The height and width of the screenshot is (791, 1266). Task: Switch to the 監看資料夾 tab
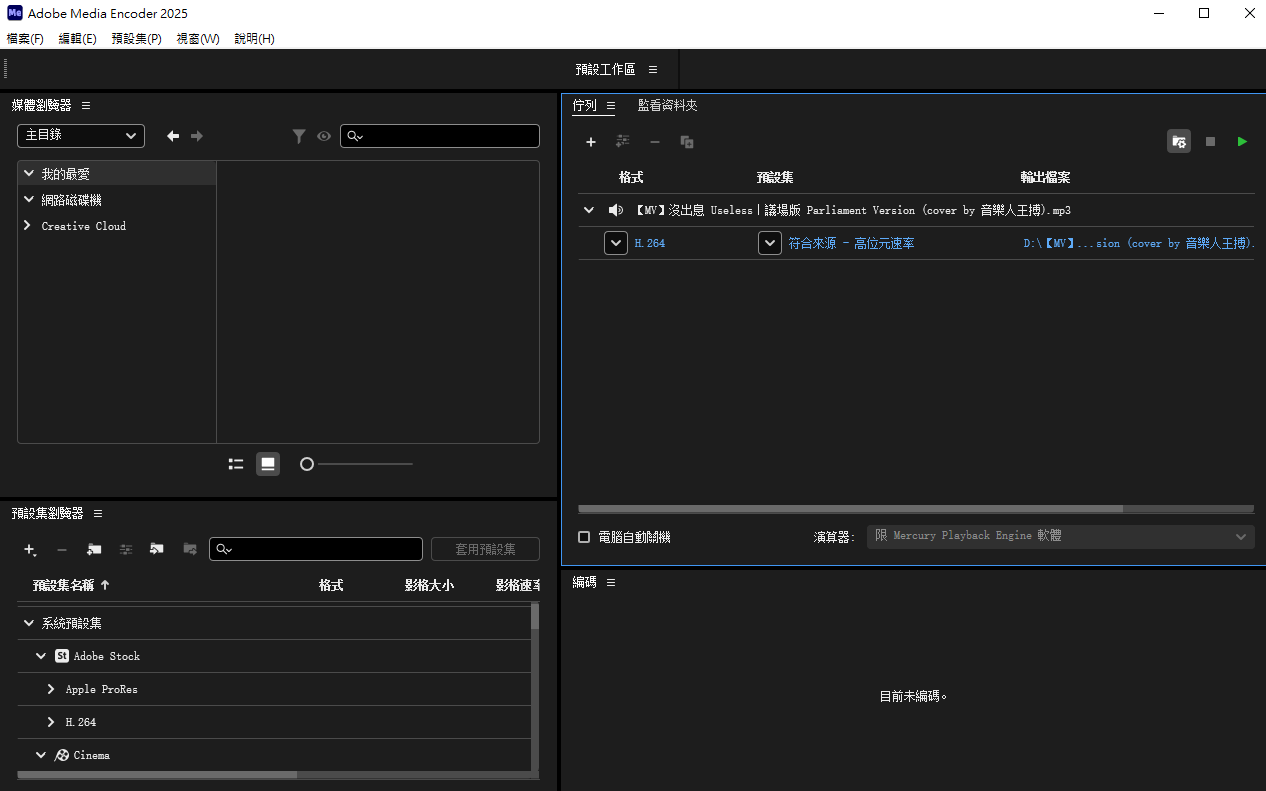click(x=668, y=105)
